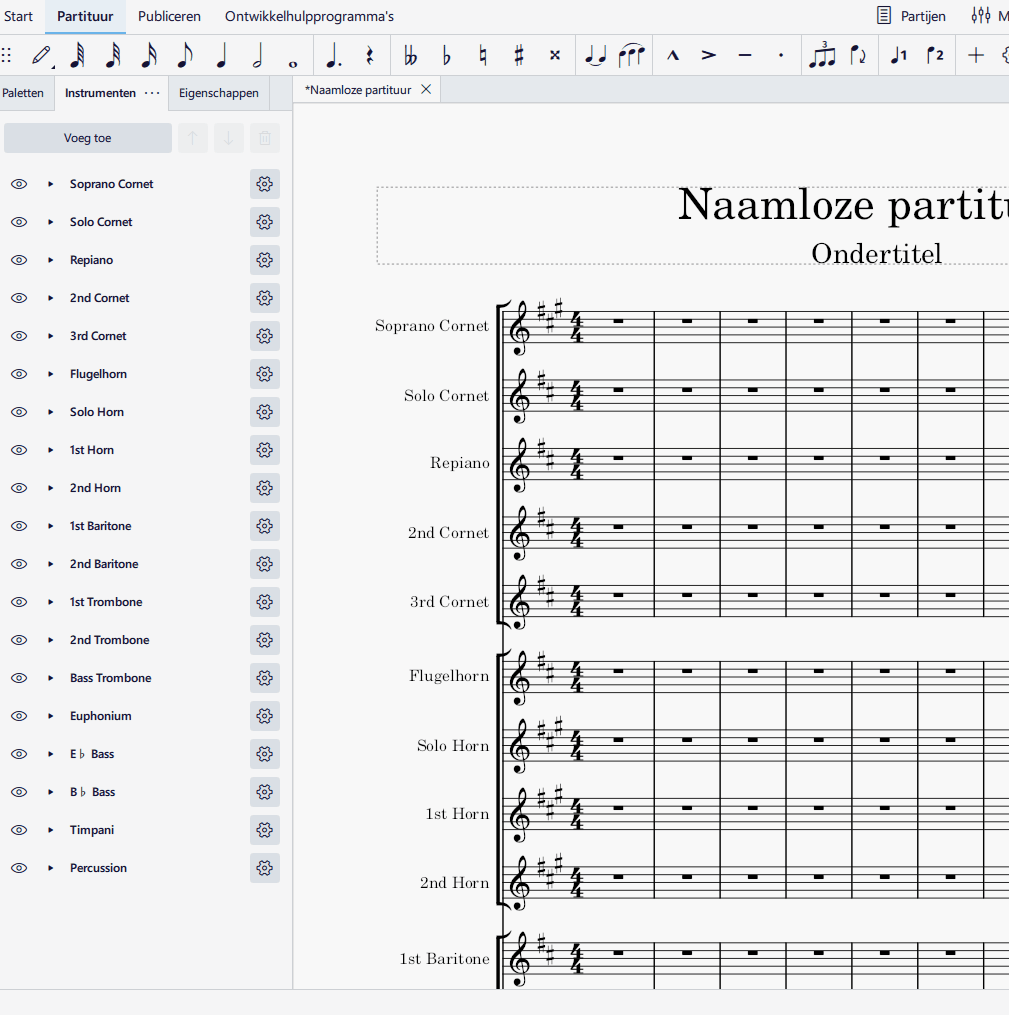Hide the Soprano Cornet instrument
The width and height of the screenshot is (1009, 1015).
tap(19, 184)
